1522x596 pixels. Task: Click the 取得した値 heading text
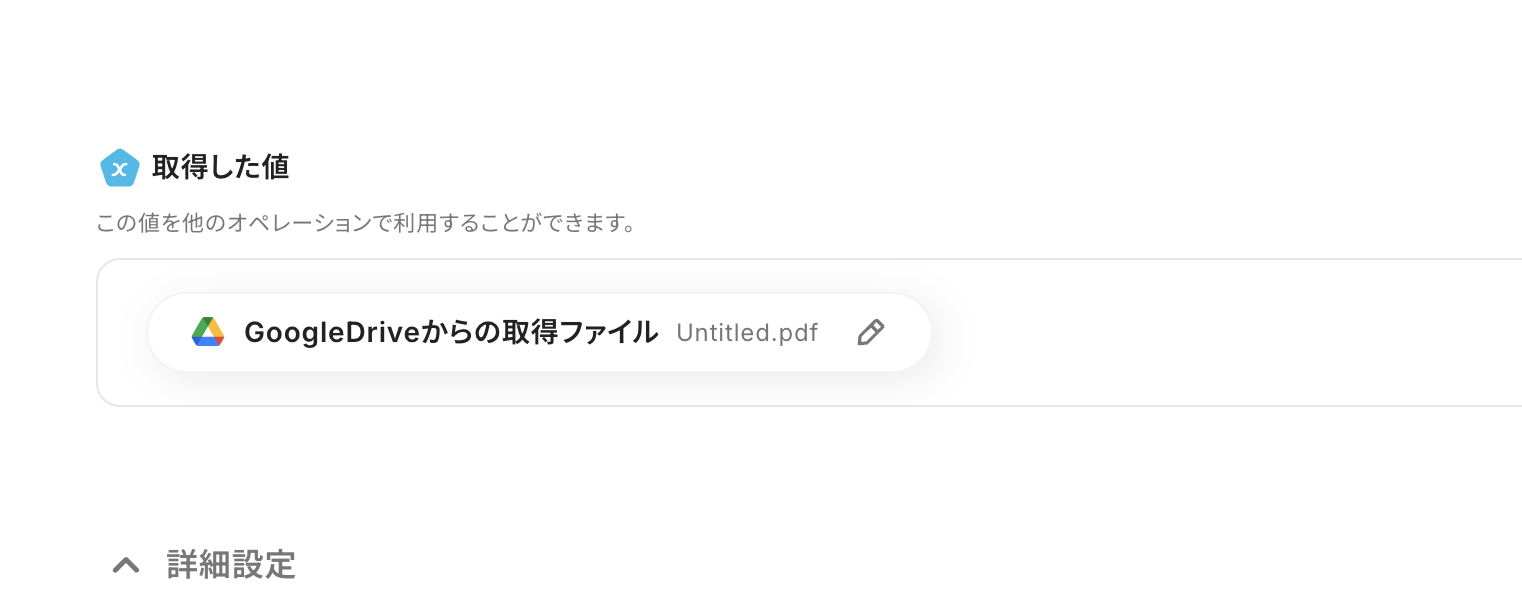(x=220, y=167)
